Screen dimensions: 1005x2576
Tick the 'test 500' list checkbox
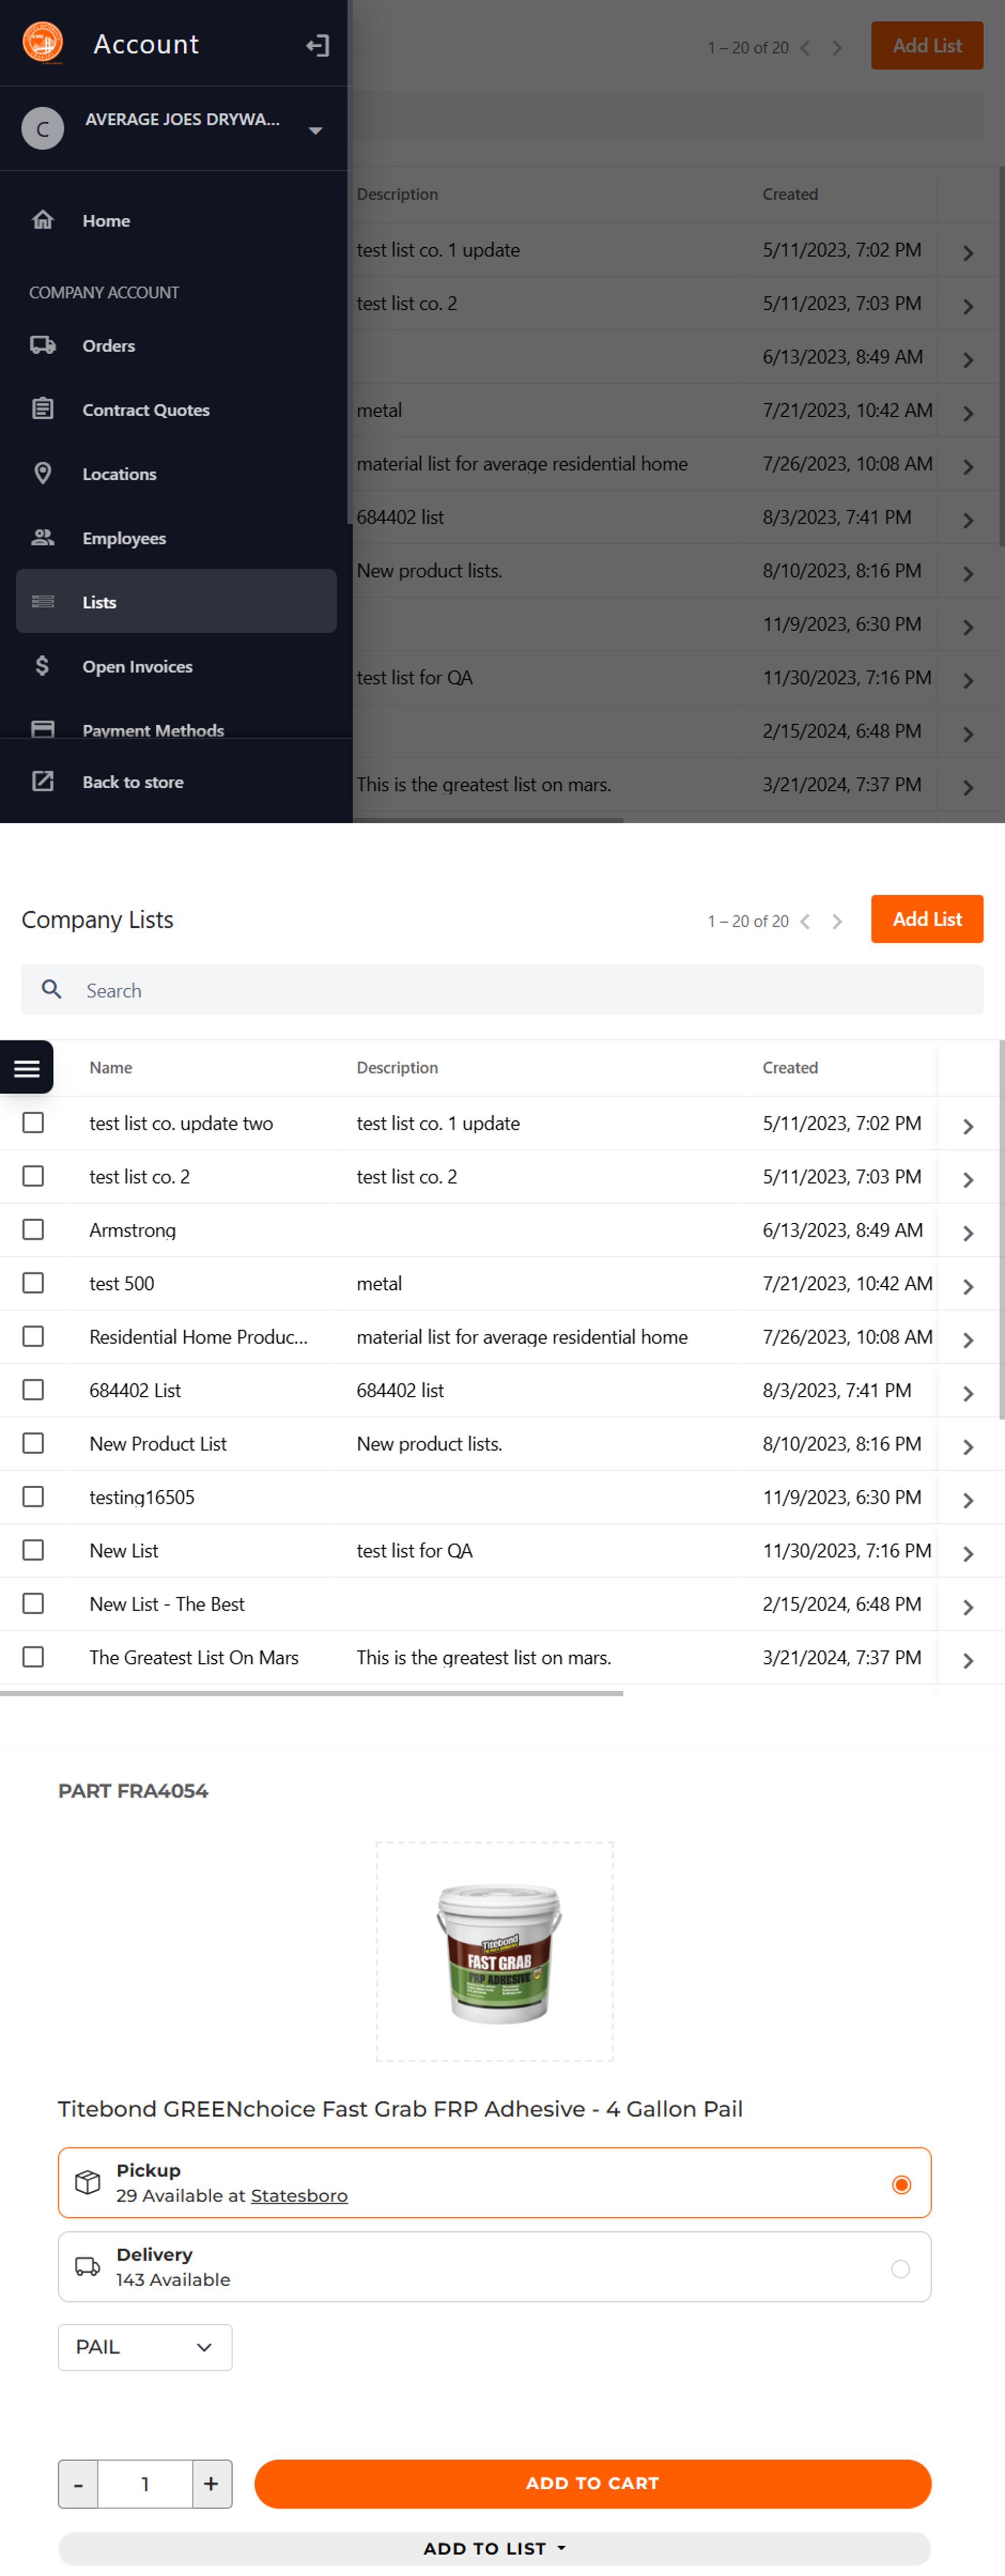pos(33,1282)
